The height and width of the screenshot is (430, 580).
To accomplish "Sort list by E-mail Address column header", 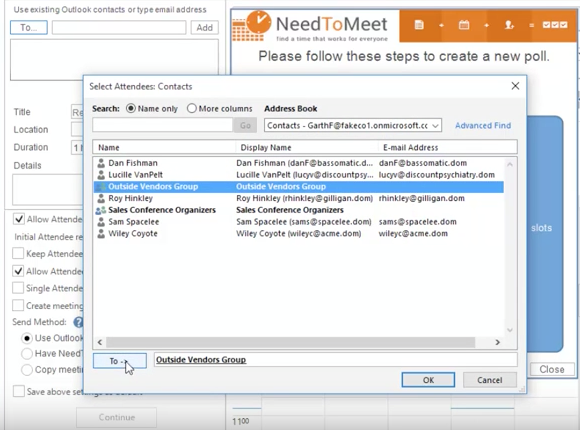I will (411, 148).
